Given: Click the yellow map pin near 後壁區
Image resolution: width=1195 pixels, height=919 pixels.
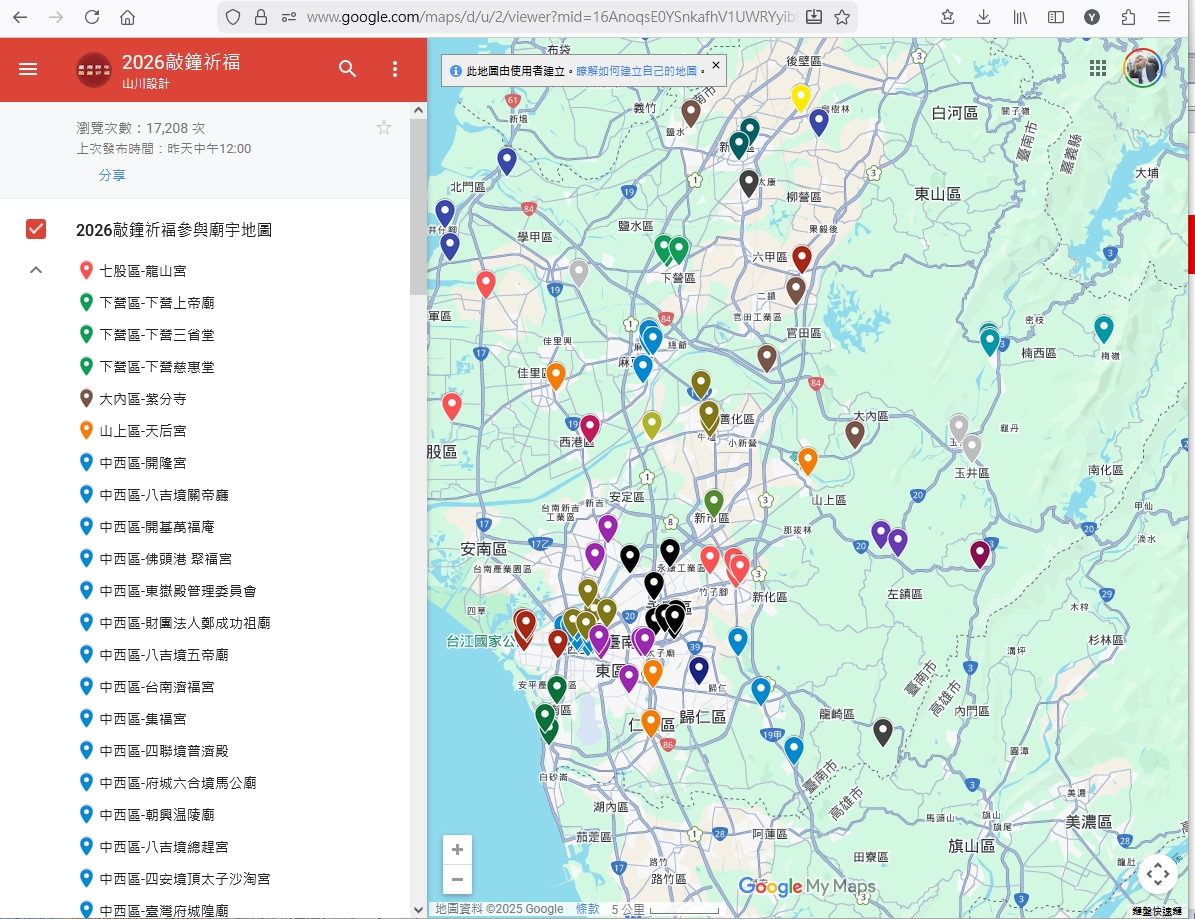Looking at the screenshot, I should click(800, 96).
